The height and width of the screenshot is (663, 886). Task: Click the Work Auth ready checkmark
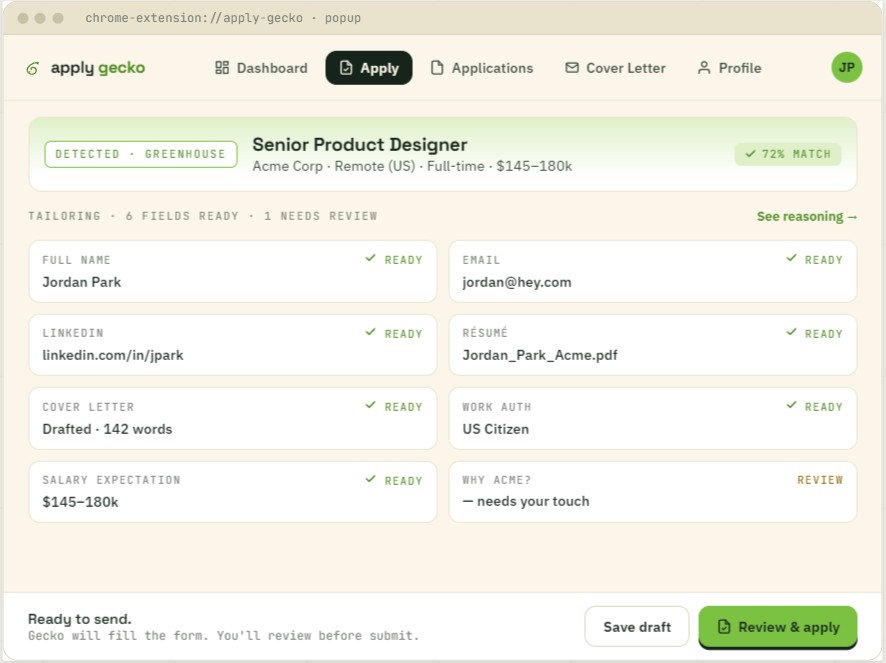click(791, 405)
